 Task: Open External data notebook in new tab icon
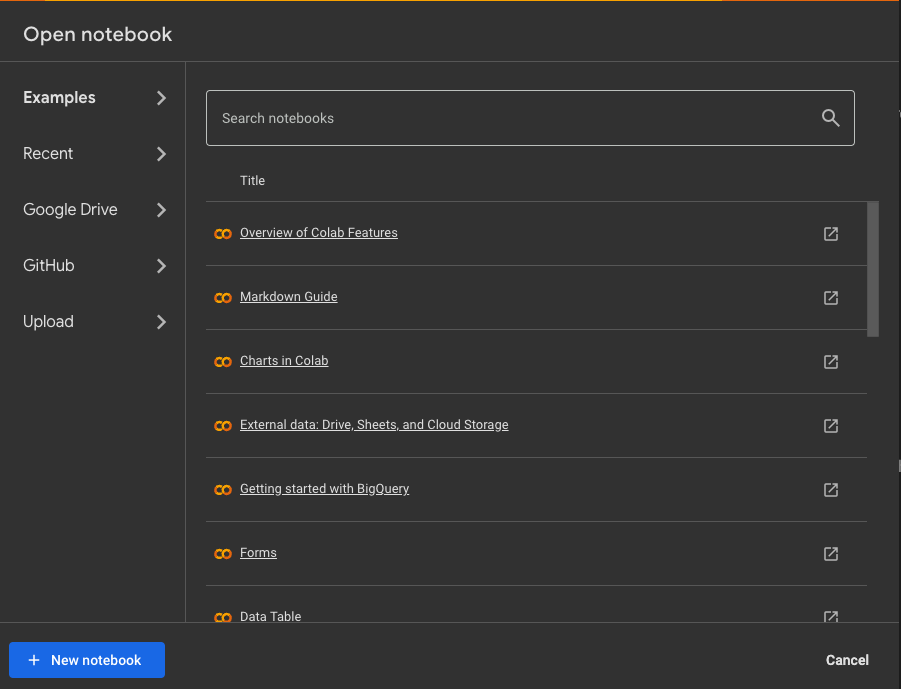coord(831,426)
